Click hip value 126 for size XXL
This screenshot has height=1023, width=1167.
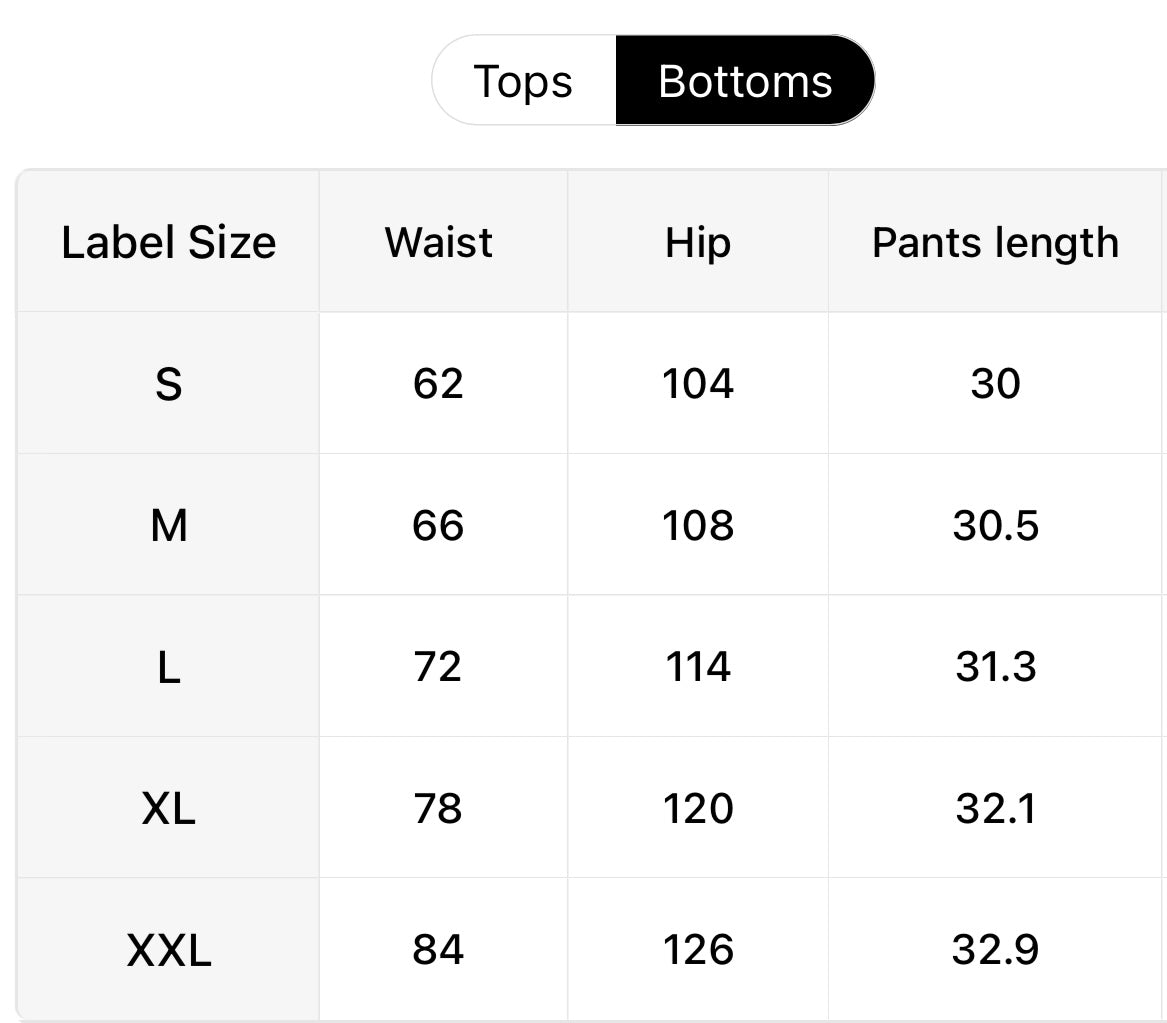[698, 950]
